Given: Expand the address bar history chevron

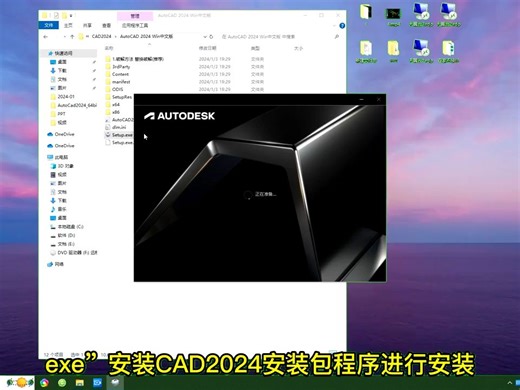Looking at the screenshot, I should [205, 37].
